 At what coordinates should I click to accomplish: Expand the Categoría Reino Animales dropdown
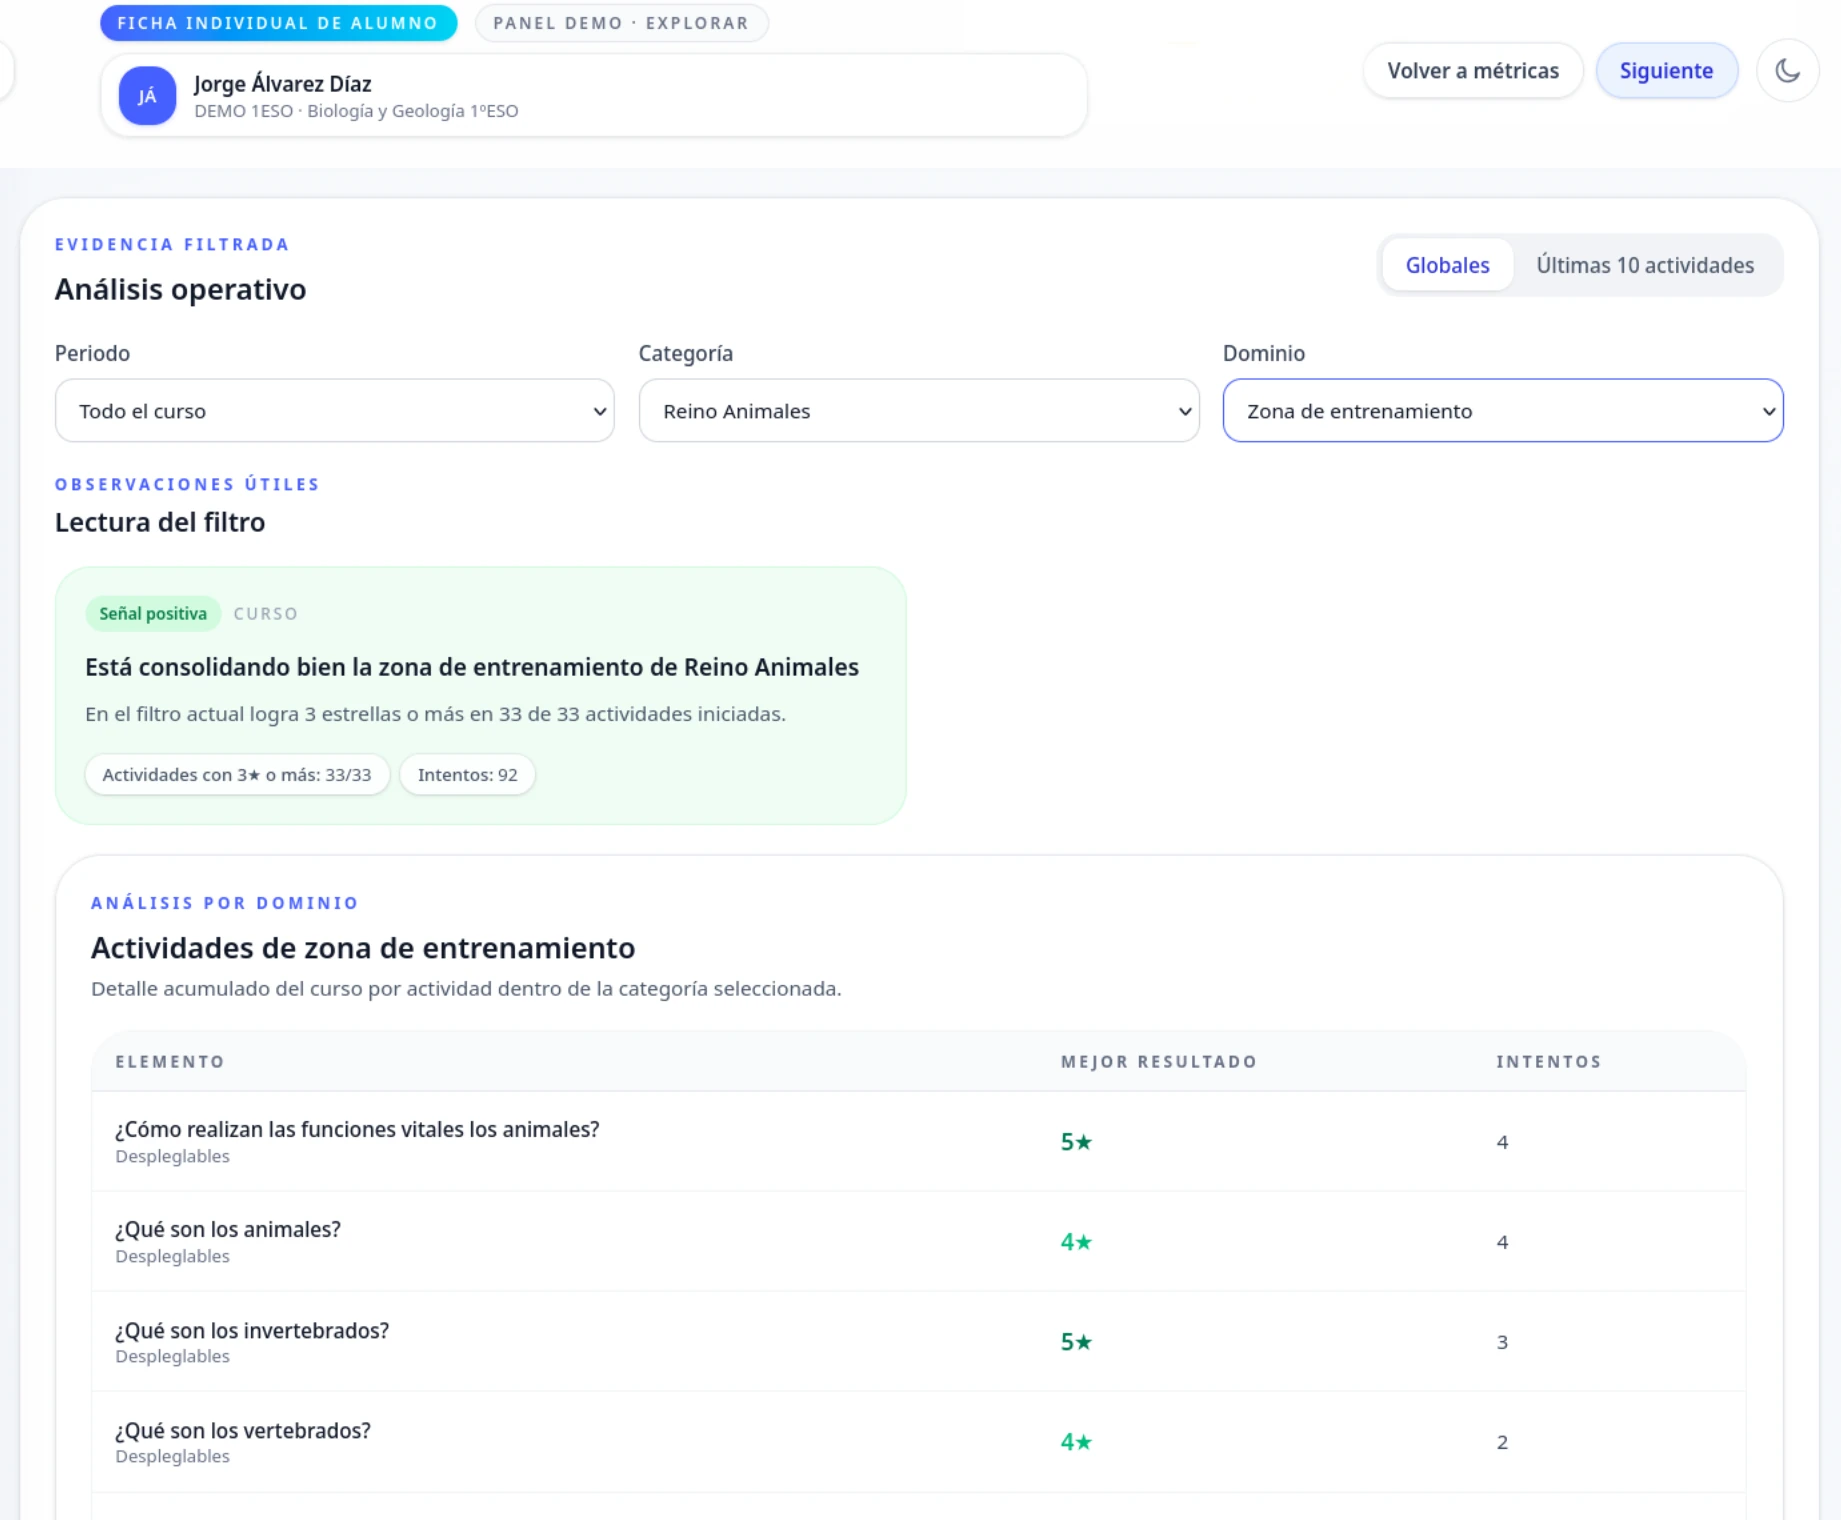tap(918, 411)
